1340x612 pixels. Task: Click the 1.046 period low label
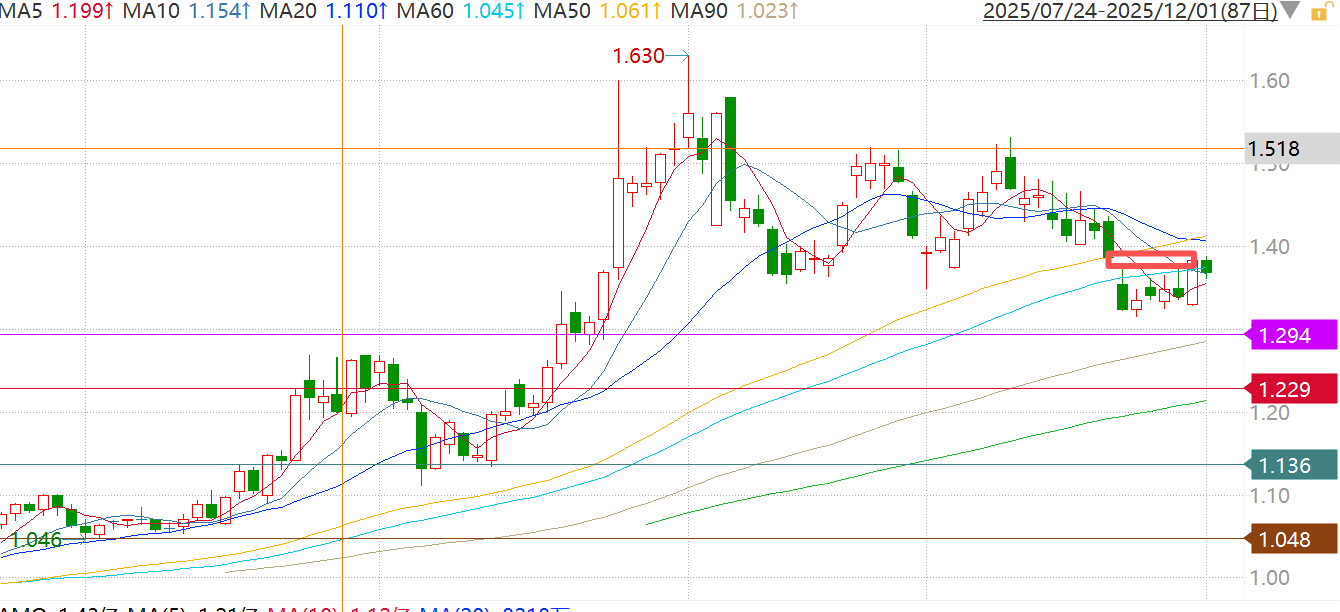pyautogui.click(x=36, y=539)
